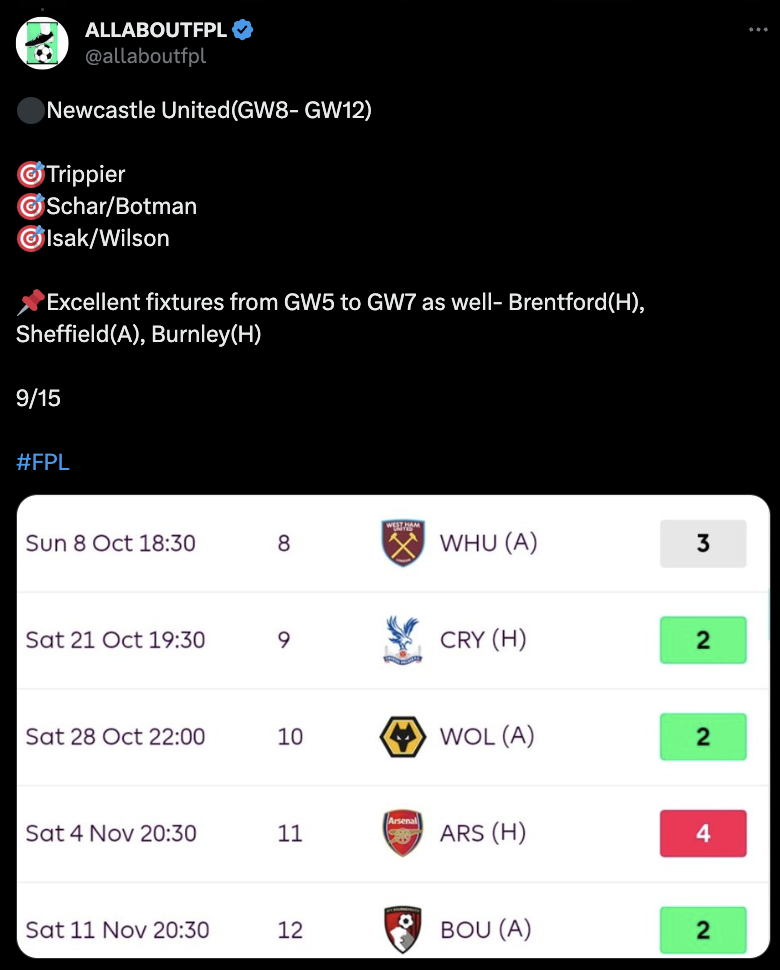Open the #FPL hashtag link
The height and width of the screenshot is (970, 780).
pyautogui.click(x=43, y=462)
